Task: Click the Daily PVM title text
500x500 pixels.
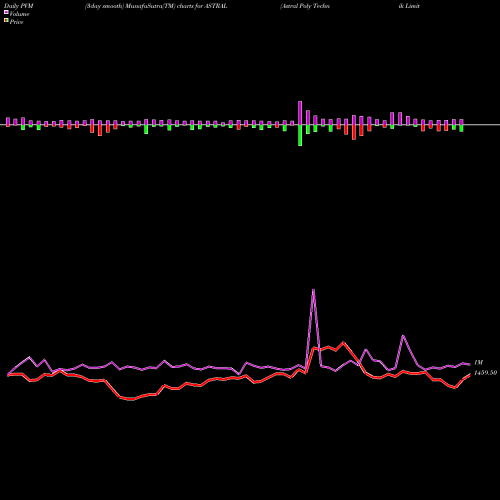Action: 19,6
